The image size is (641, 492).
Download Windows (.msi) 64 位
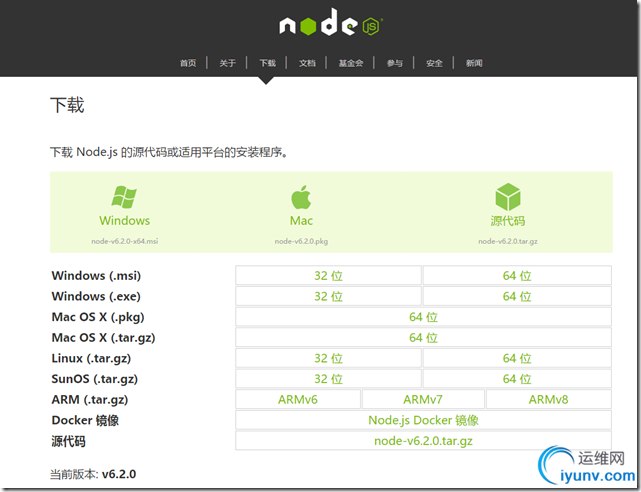pos(517,275)
